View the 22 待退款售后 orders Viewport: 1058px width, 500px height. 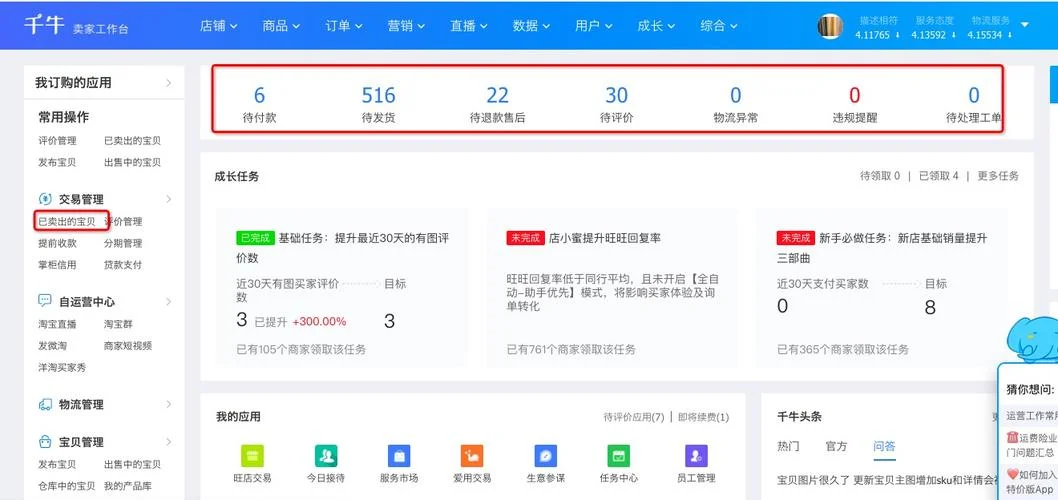pyautogui.click(x=497, y=104)
